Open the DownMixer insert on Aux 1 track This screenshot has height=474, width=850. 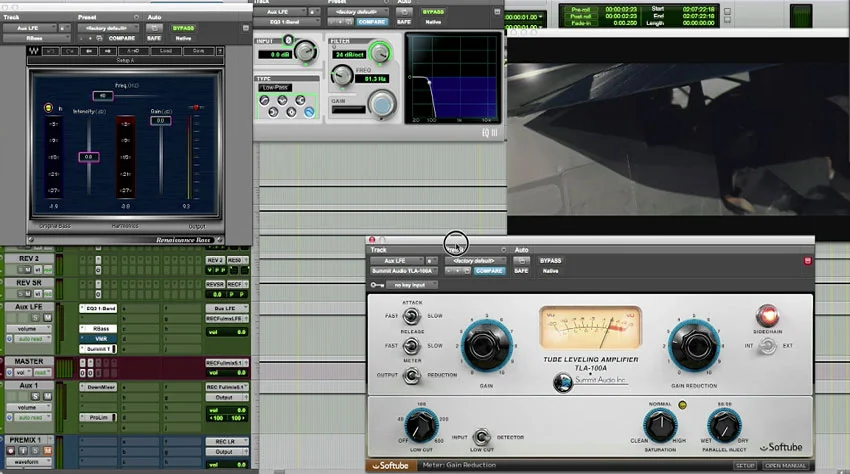point(98,387)
